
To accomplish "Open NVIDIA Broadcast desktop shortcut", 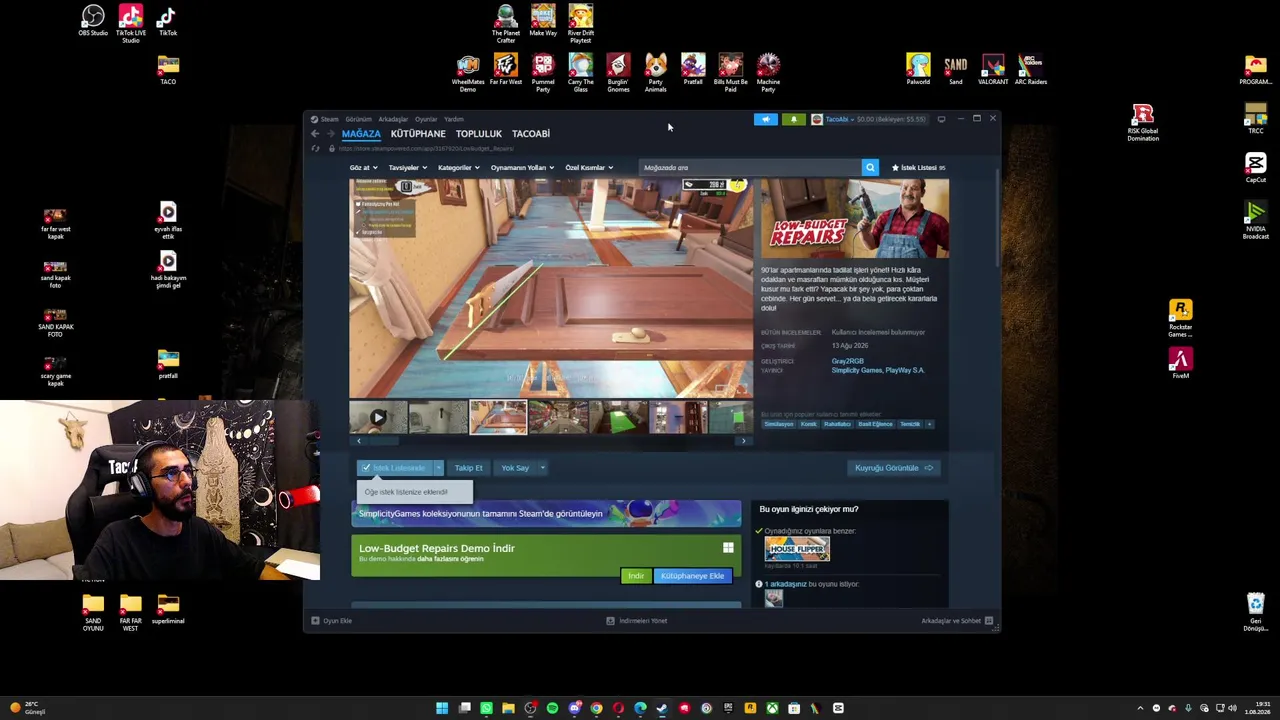I will tap(1256, 221).
